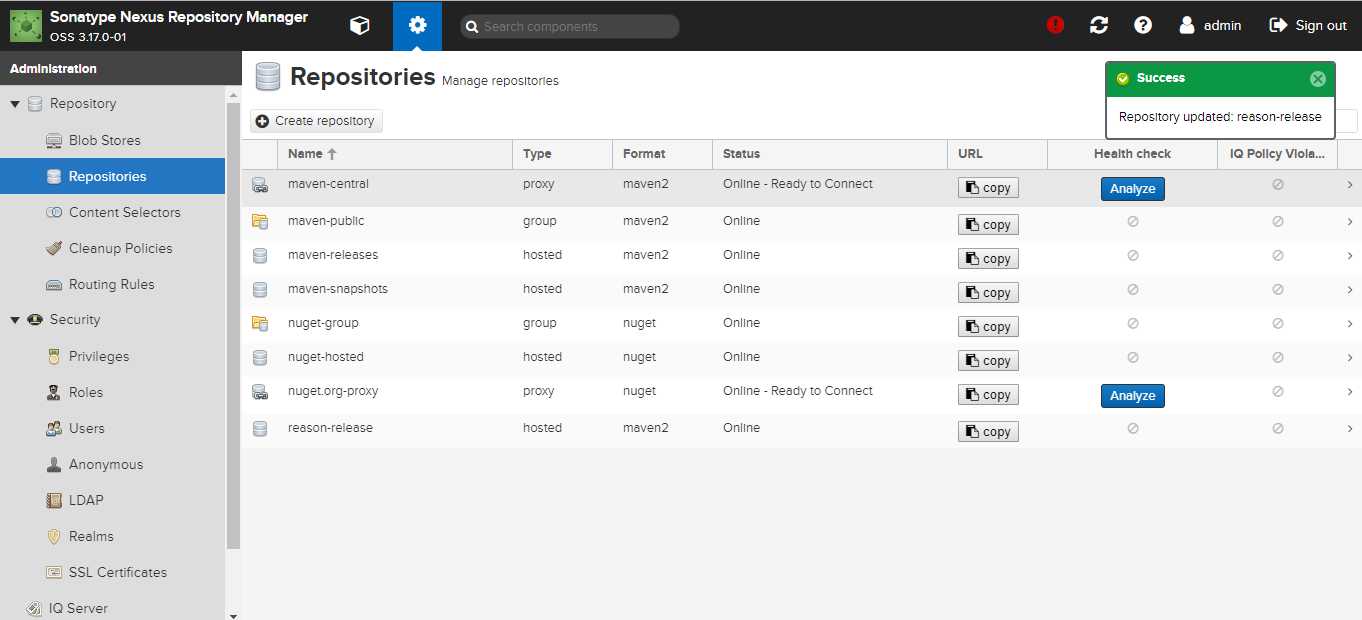1362x620 pixels.
Task: Open the Help question mark icon
Action: click(1143, 25)
